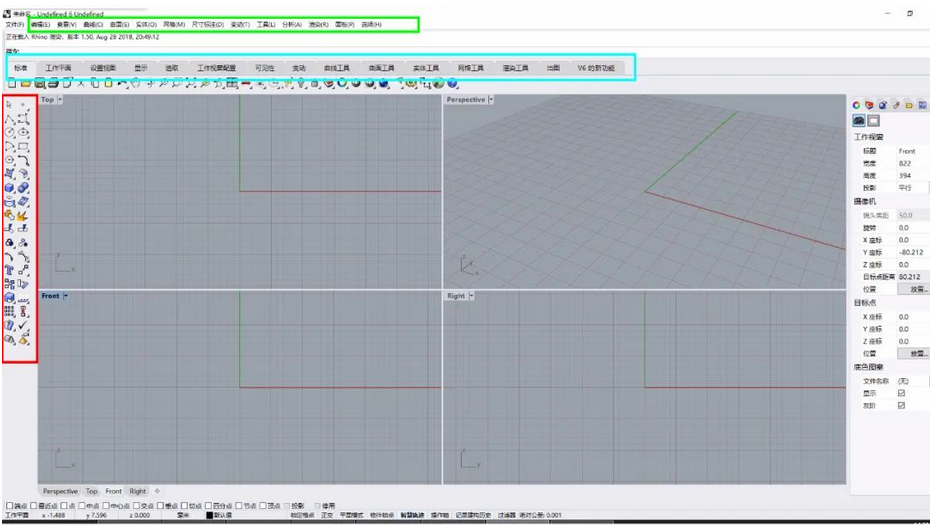Click the 标题 field showing Front
The width and height of the screenshot is (932, 525).
[x=912, y=152]
